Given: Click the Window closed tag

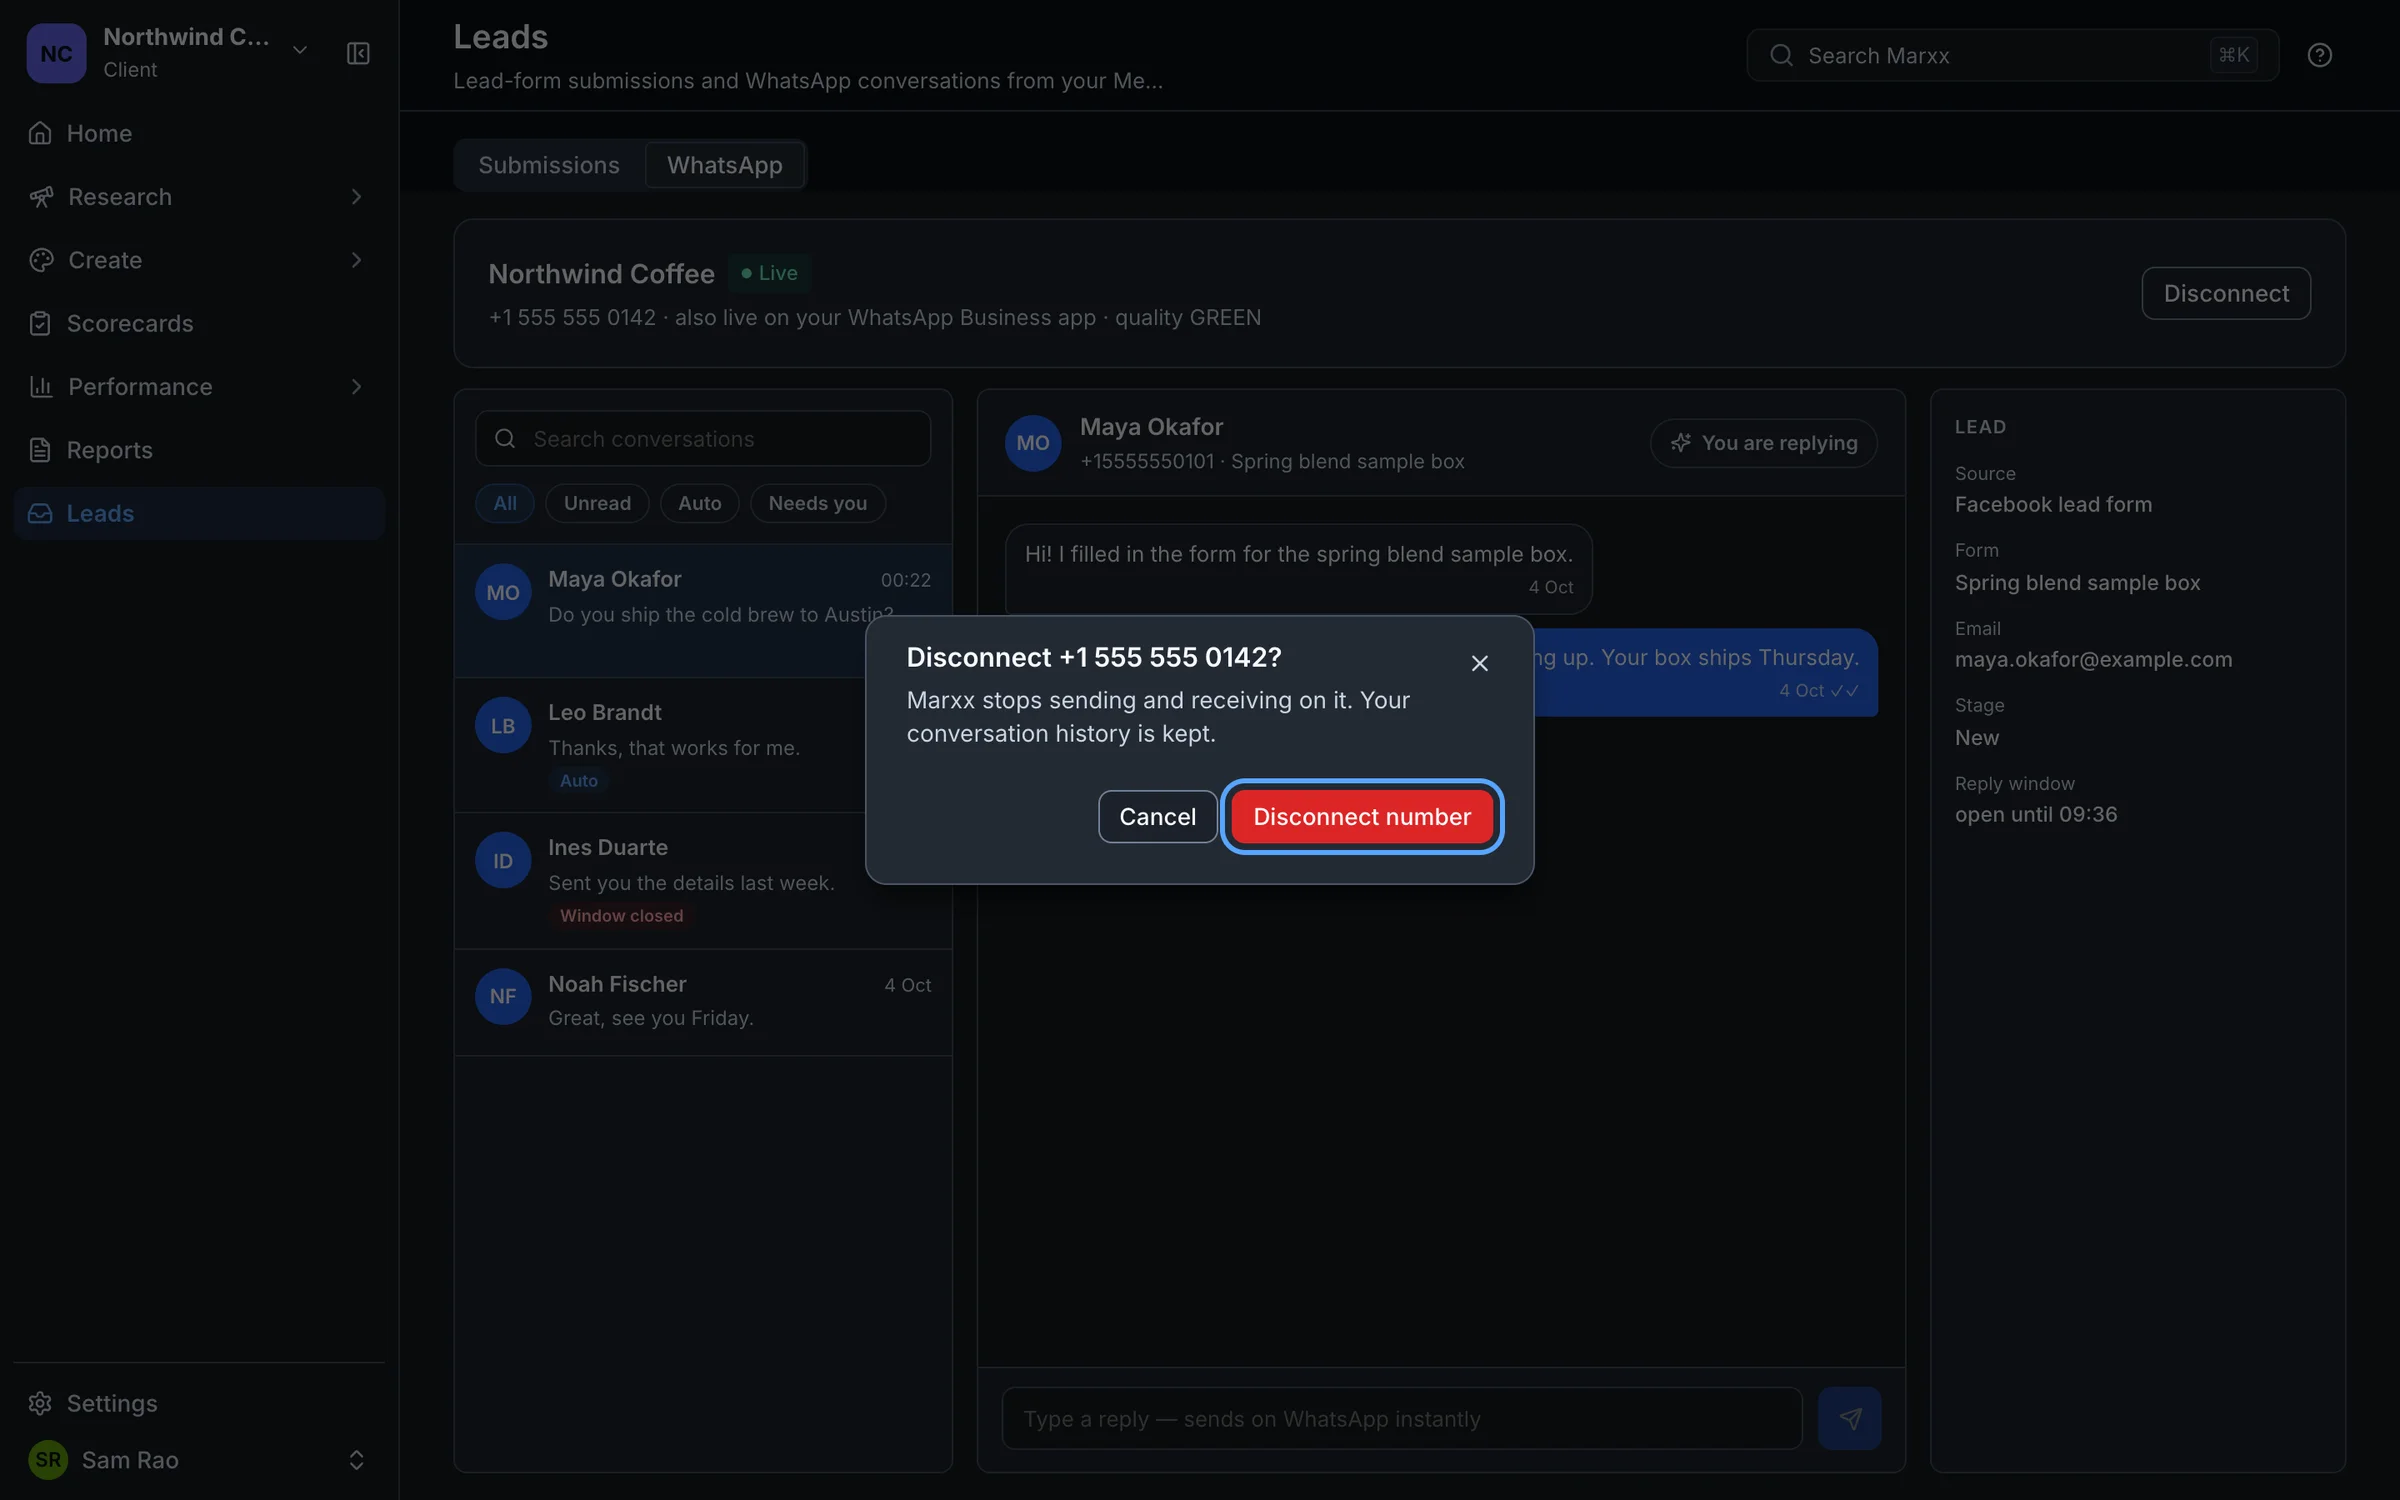Looking at the screenshot, I should 621,916.
